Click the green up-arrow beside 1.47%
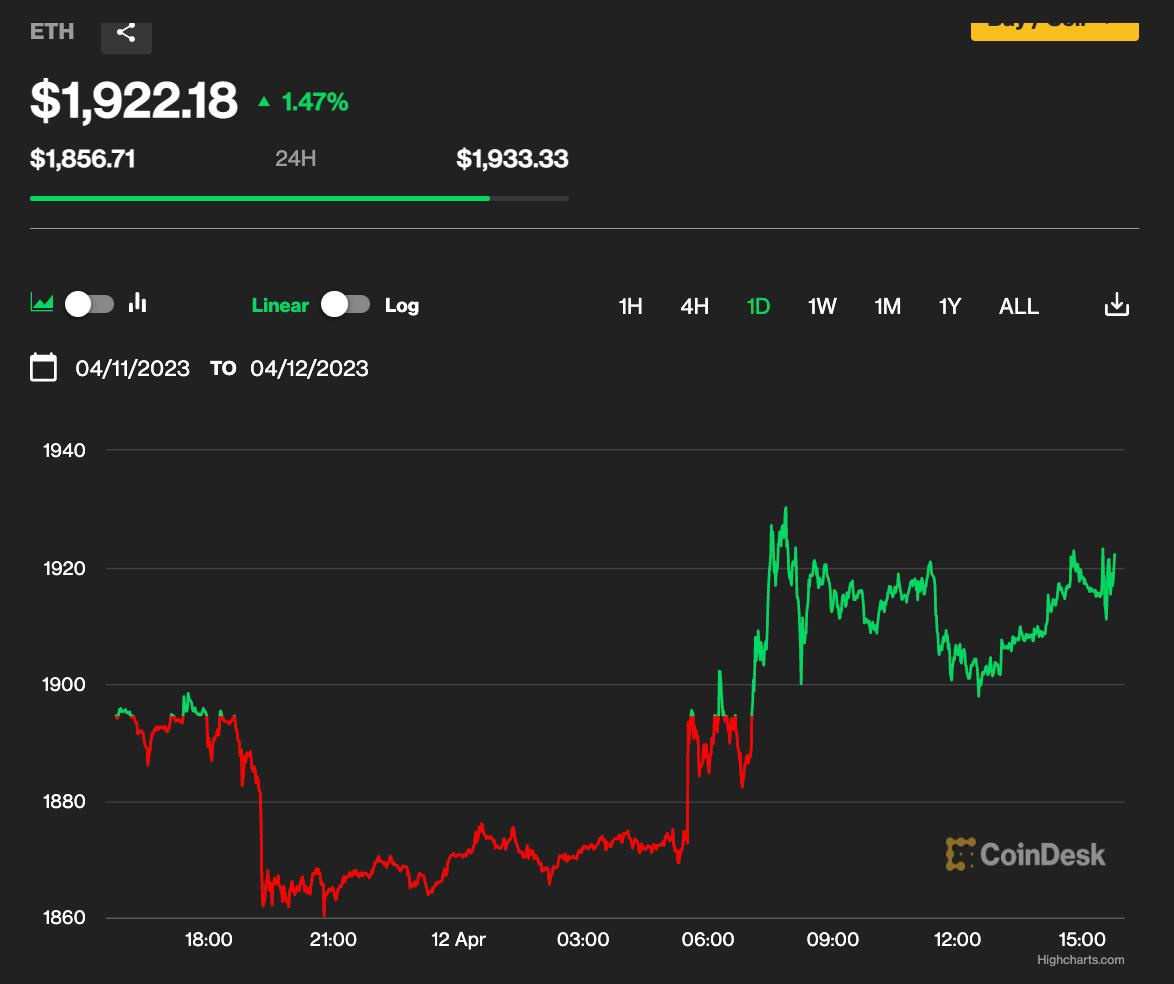1174x984 pixels. [263, 101]
